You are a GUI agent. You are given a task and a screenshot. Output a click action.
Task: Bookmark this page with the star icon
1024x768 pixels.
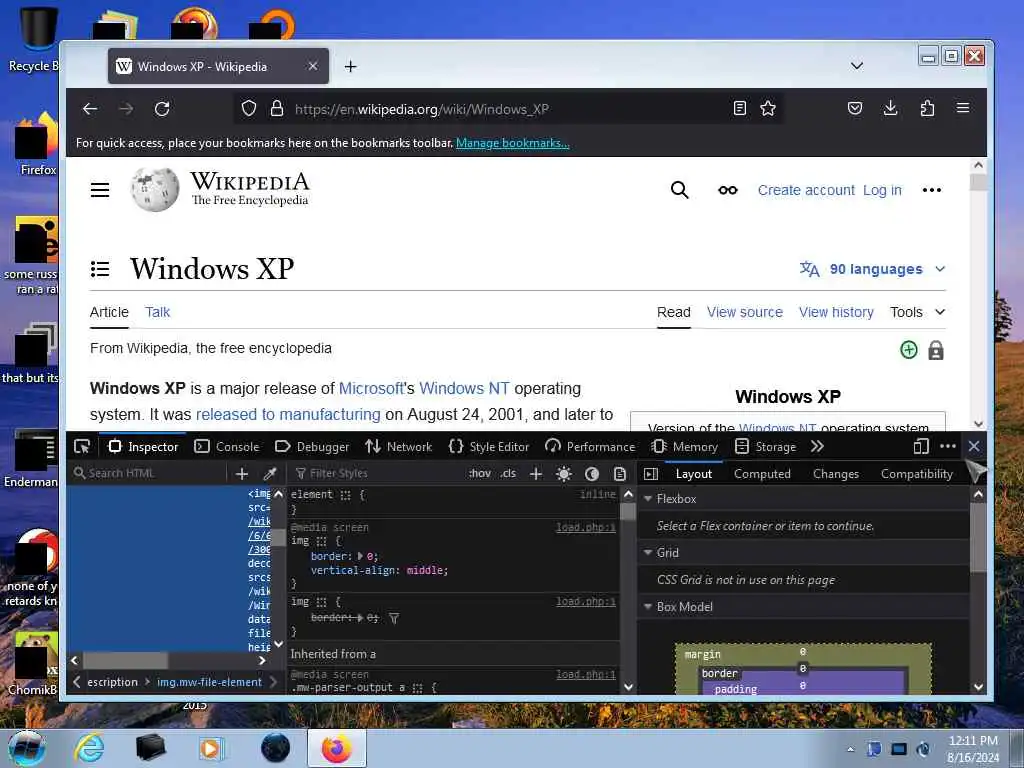click(768, 108)
